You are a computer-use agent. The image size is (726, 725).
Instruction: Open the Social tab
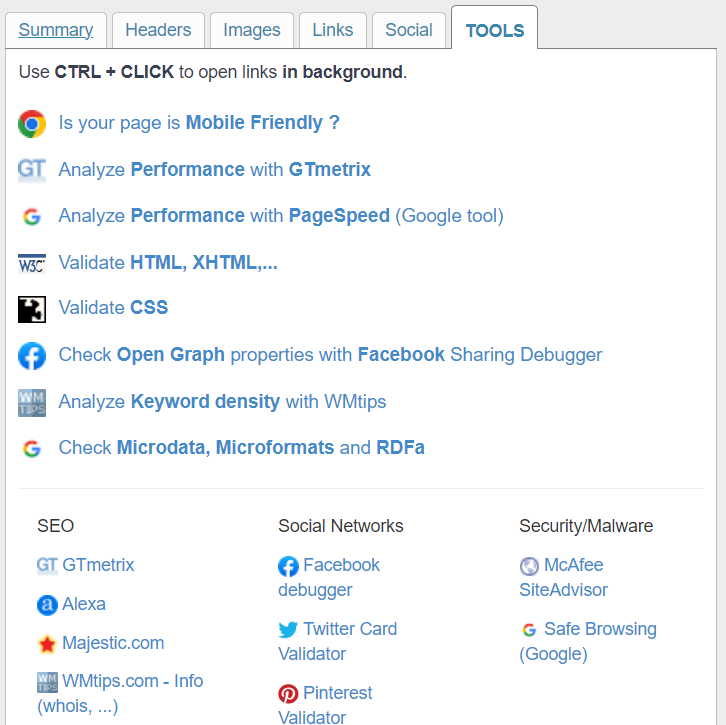[x=409, y=30]
